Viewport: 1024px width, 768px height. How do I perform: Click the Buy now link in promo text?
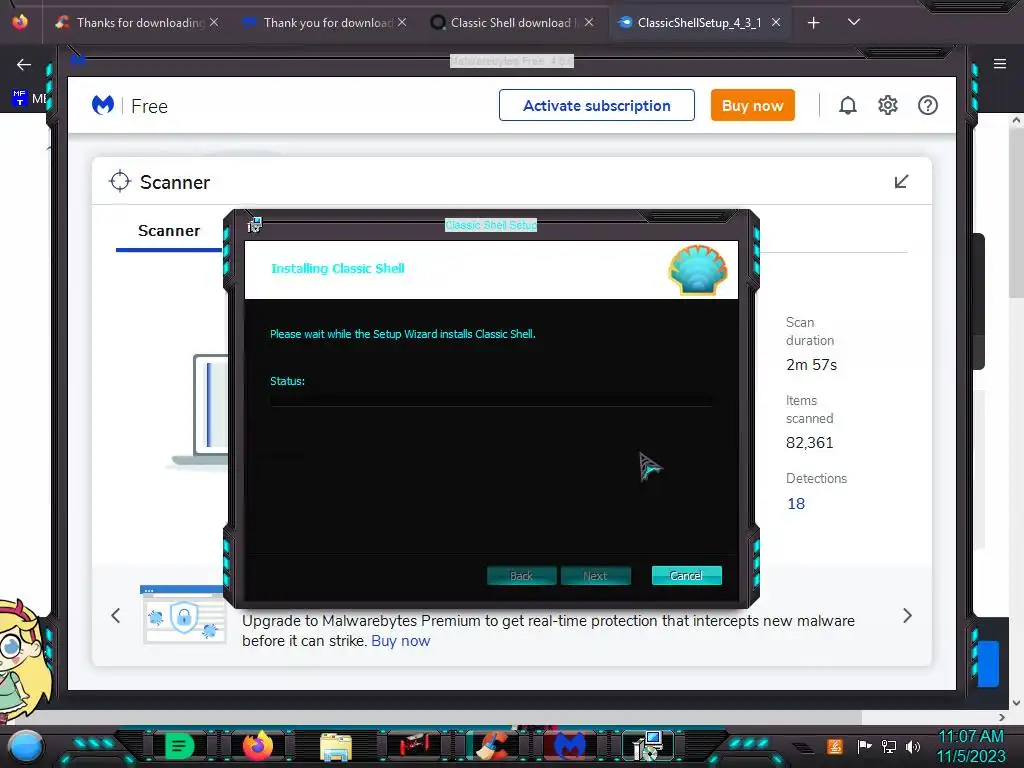pos(400,641)
